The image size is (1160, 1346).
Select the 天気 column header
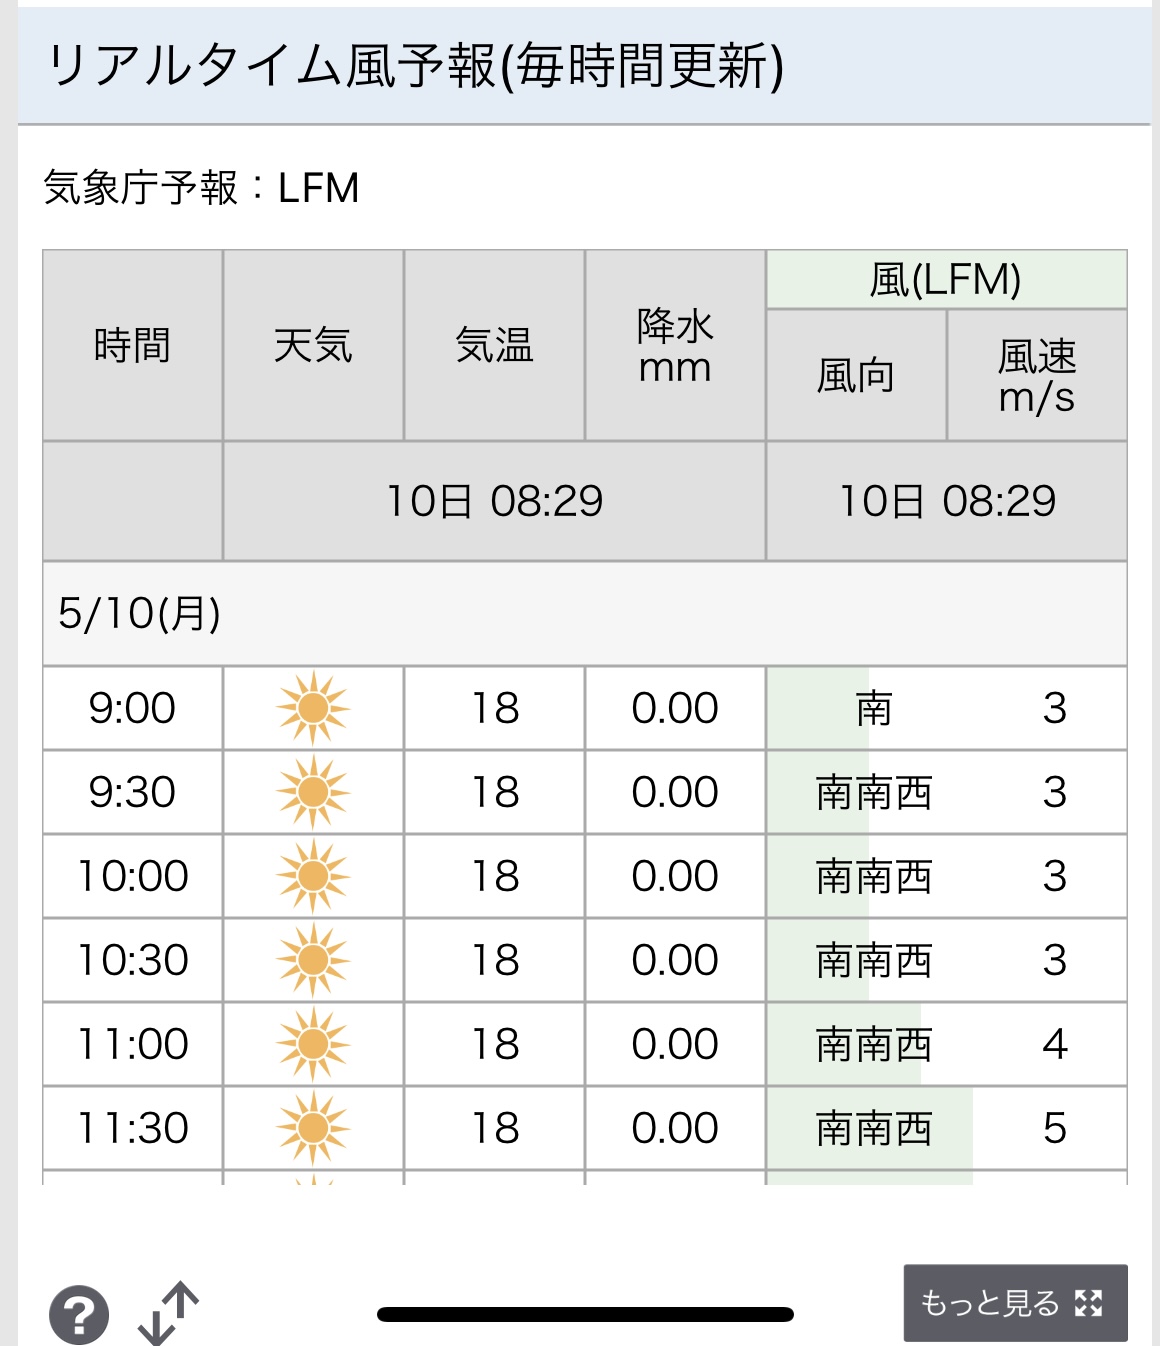point(313,345)
